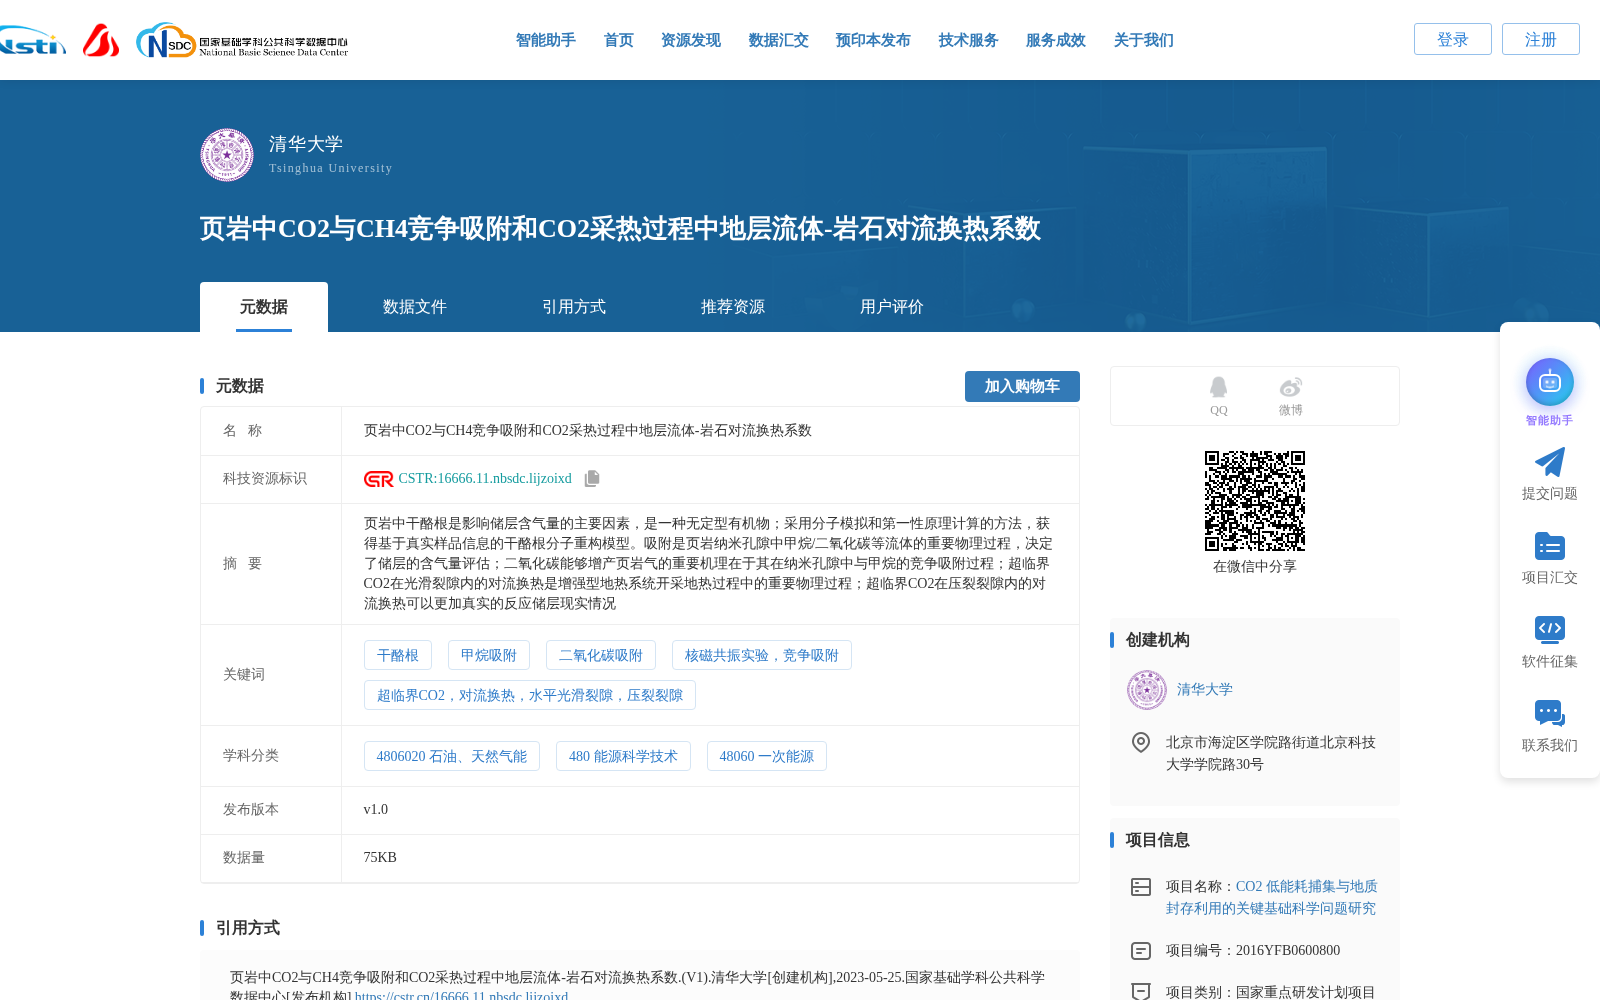1600x1000 pixels.
Task: Click the 干酪根 keyword tag
Action: (x=398, y=655)
